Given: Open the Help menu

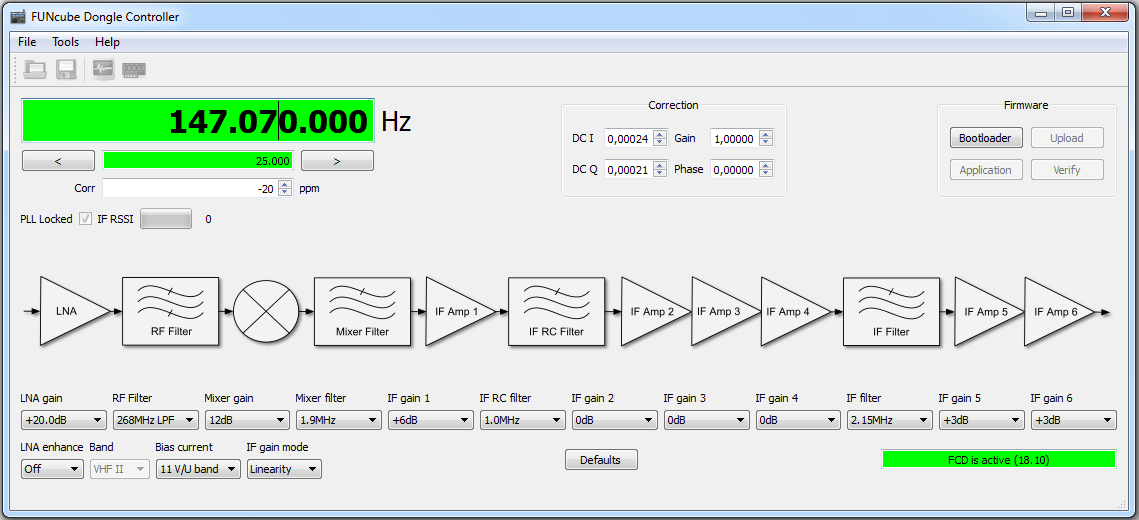Looking at the screenshot, I should coord(108,42).
